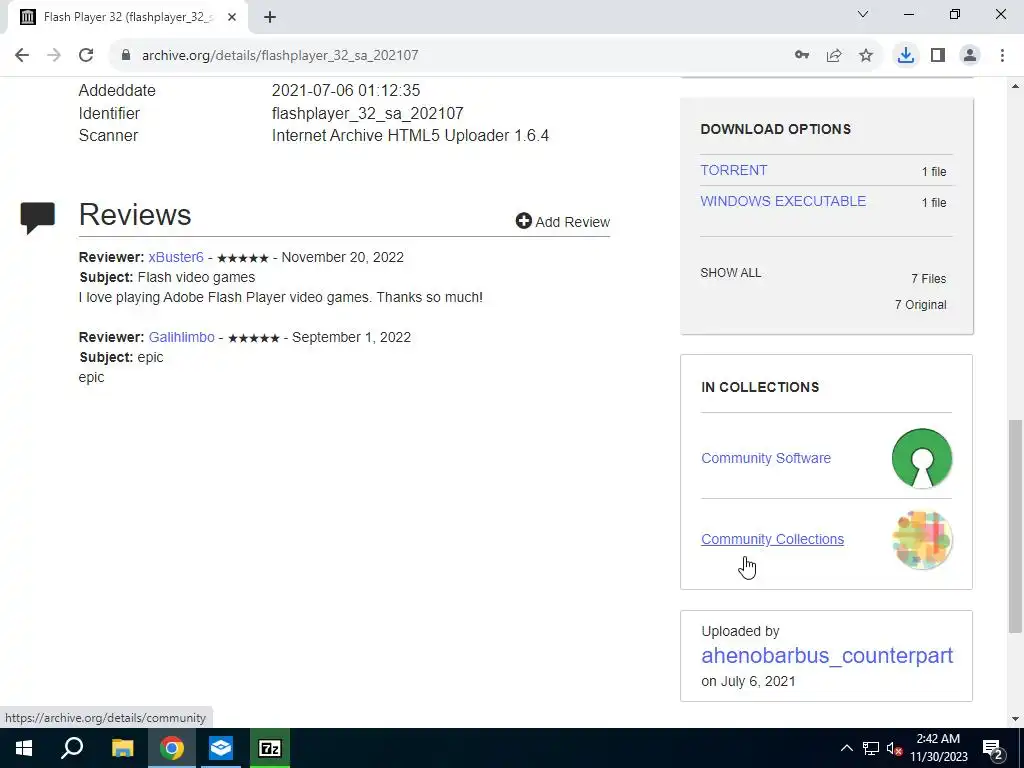Click the address bar URL
The width and height of the screenshot is (1024, 768).
(x=280, y=56)
